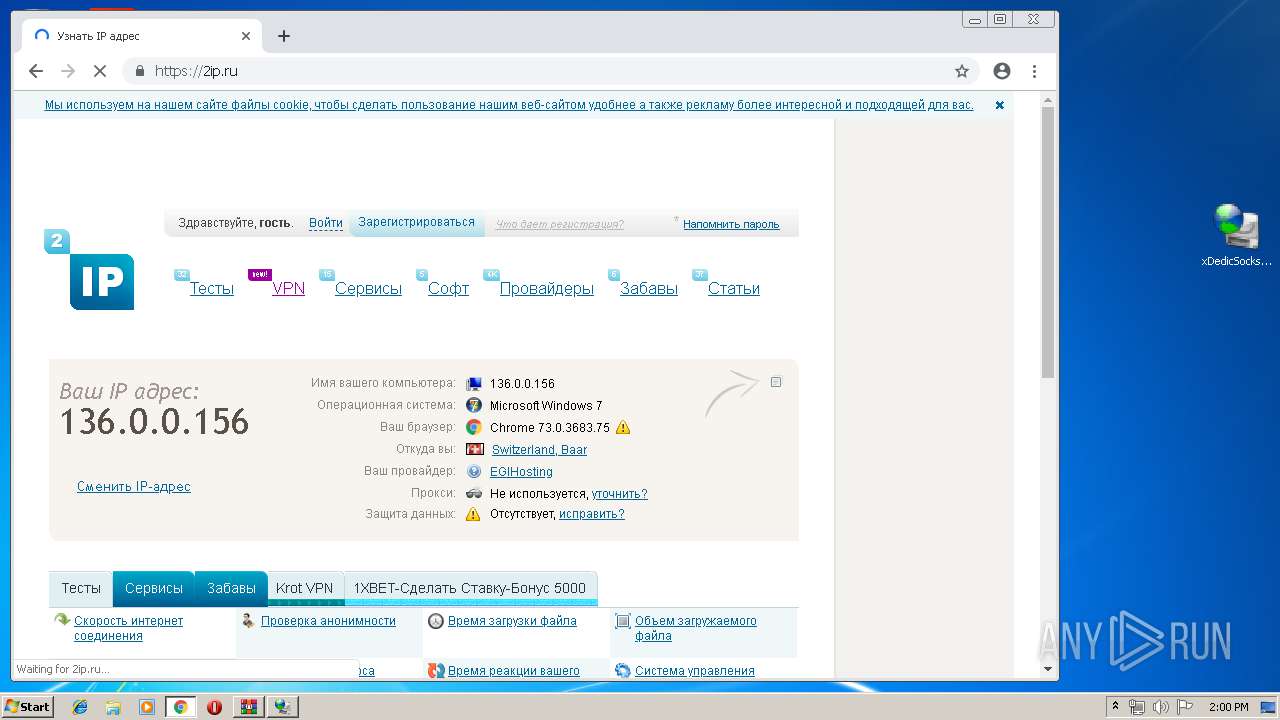Click the site padlock icon in the address bar

139,71
